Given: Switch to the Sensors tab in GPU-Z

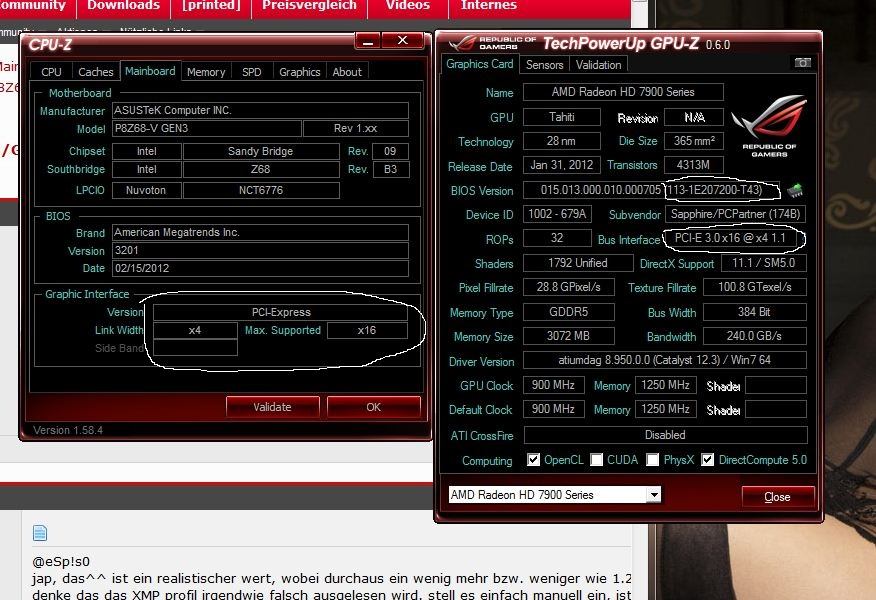Looking at the screenshot, I should [x=545, y=65].
